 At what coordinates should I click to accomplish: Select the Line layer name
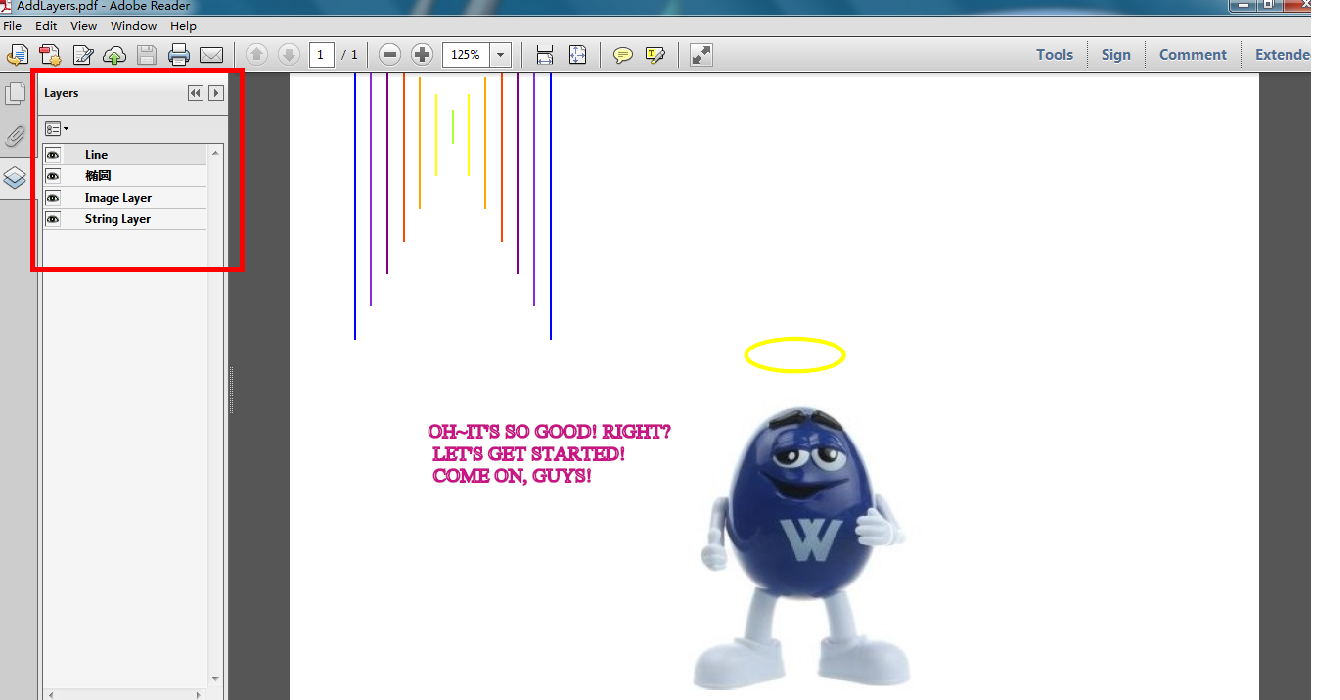96,155
